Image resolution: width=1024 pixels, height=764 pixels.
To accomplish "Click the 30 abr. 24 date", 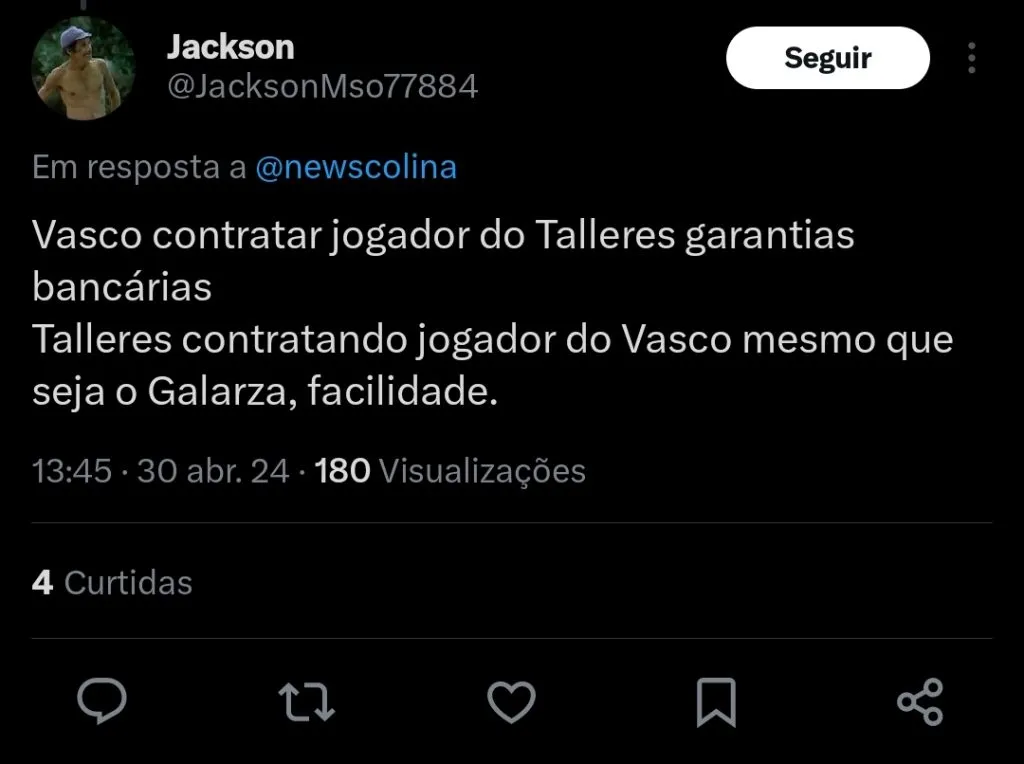I will (x=213, y=471).
